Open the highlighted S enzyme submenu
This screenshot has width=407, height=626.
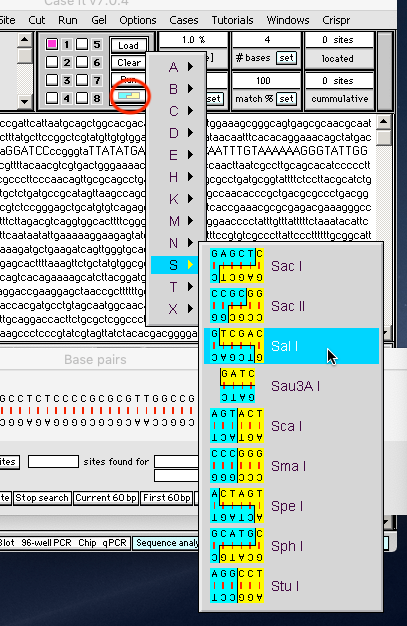[x=176, y=265]
